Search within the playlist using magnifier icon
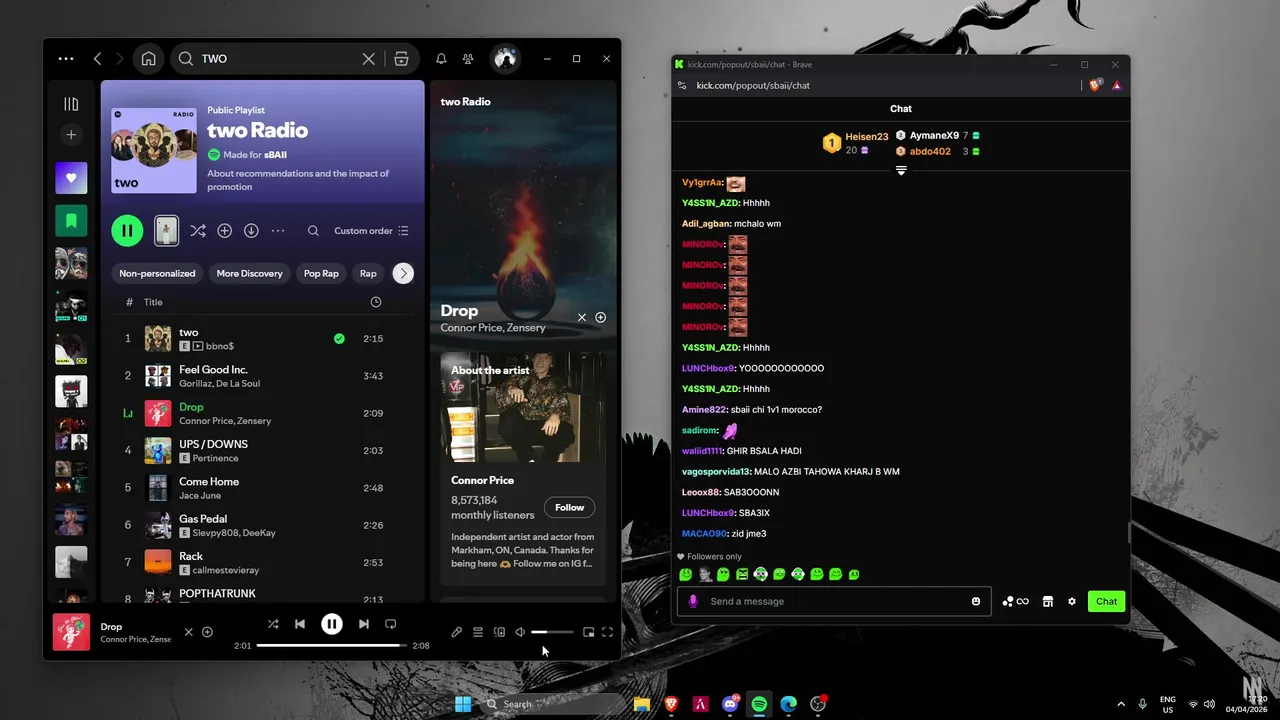Viewport: 1280px width, 720px height. 313,231
